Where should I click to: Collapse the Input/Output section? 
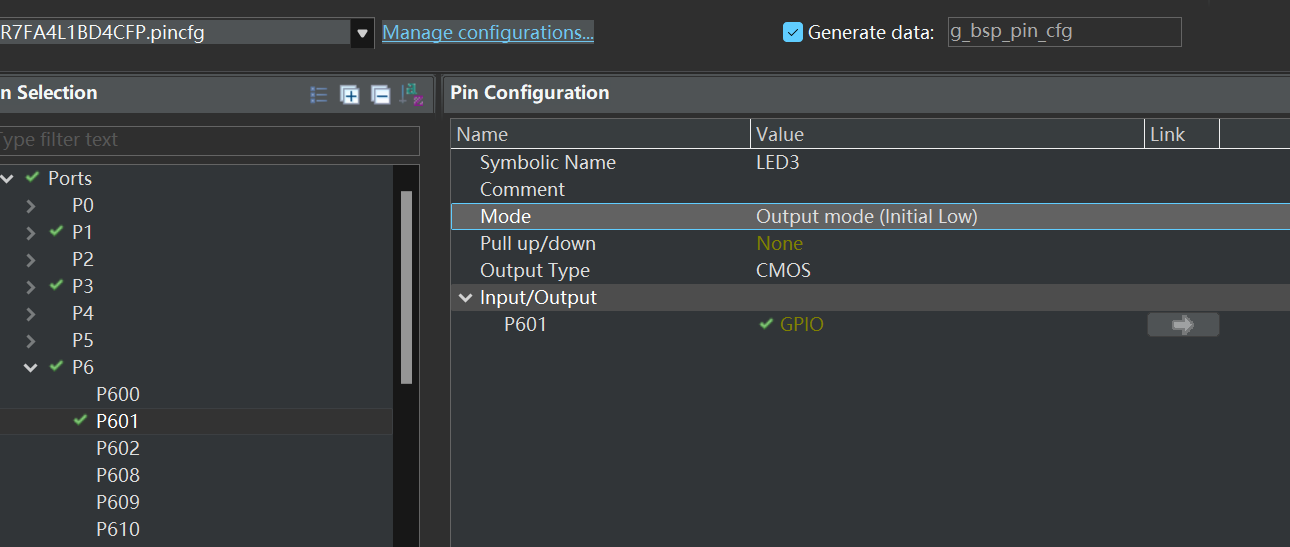click(465, 297)
